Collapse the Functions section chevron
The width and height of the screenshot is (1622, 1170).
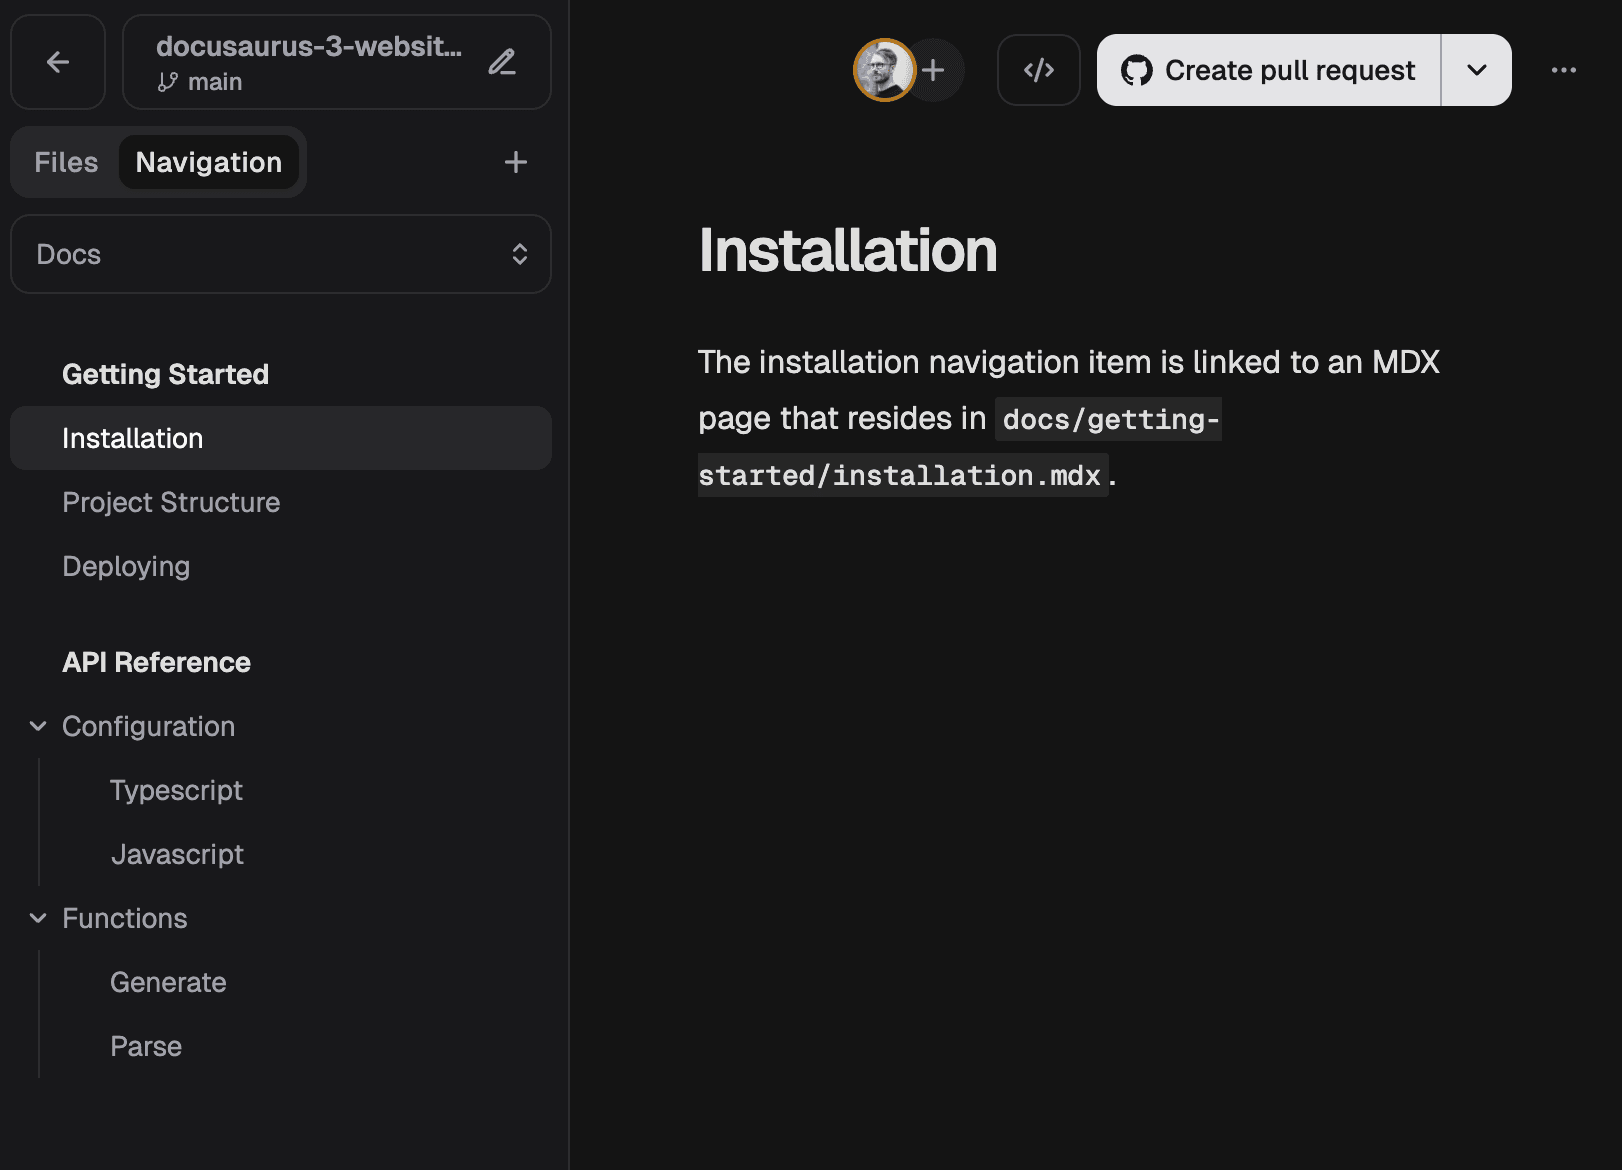click(38, 918)
